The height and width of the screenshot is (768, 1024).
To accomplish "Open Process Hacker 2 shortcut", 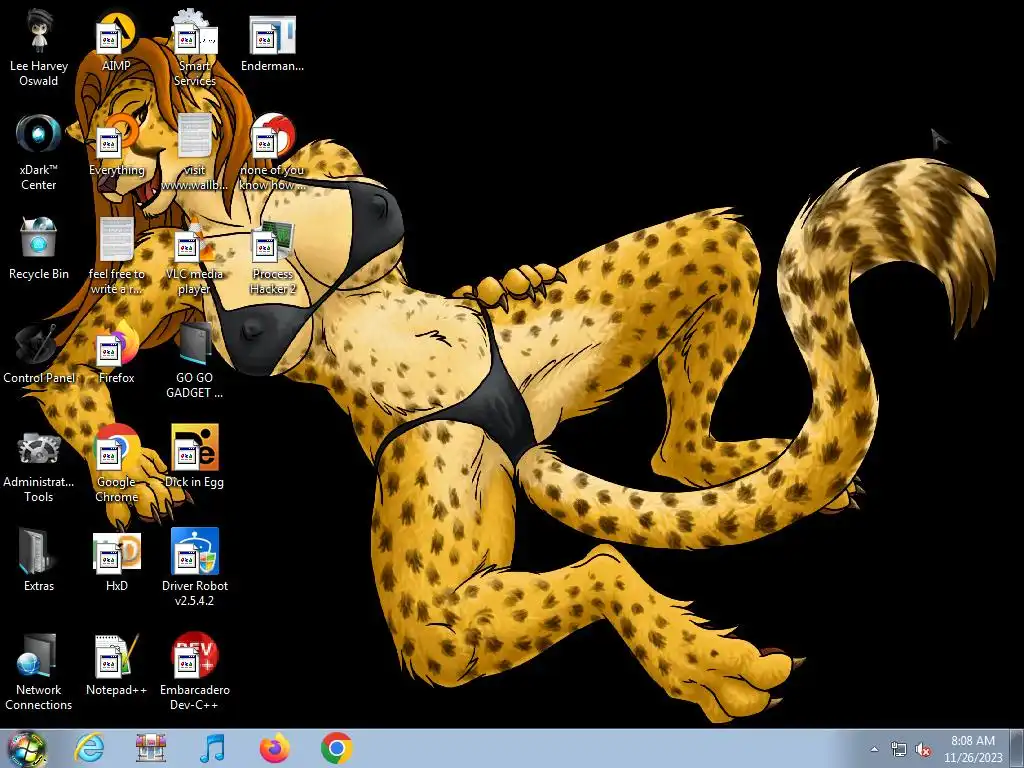I will [272, 256].
